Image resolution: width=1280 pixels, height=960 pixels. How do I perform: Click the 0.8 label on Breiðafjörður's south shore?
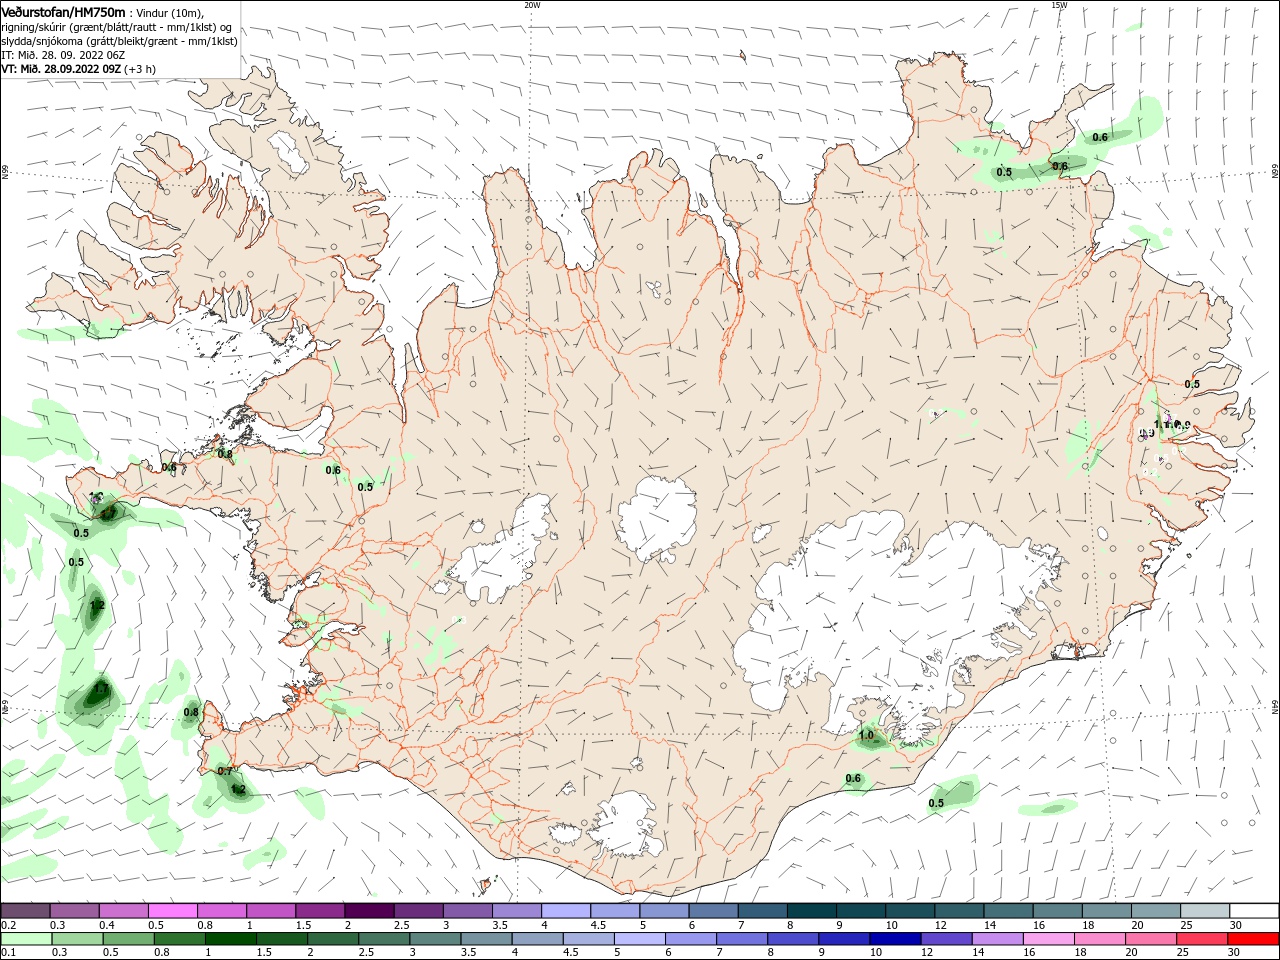pos(225,454)
